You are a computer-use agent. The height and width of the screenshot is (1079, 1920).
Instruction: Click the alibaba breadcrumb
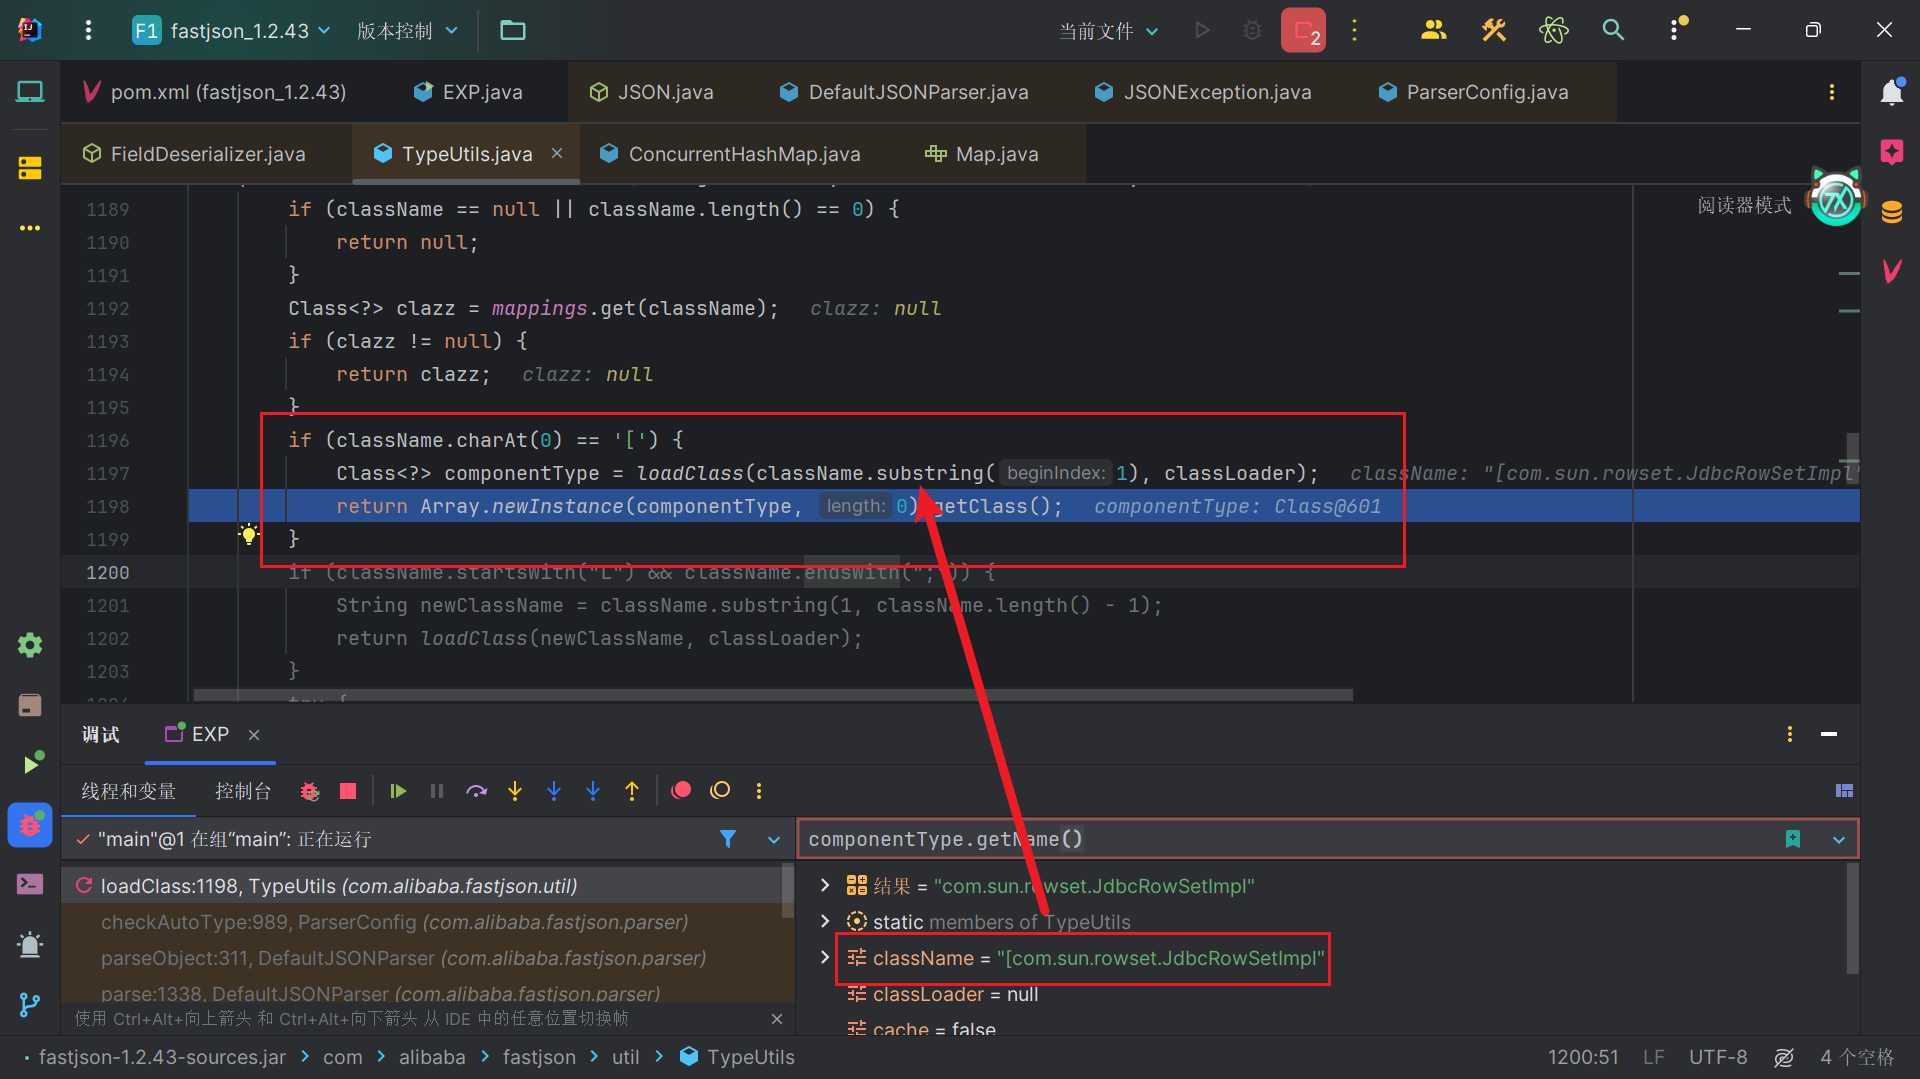click(432, 1057)
